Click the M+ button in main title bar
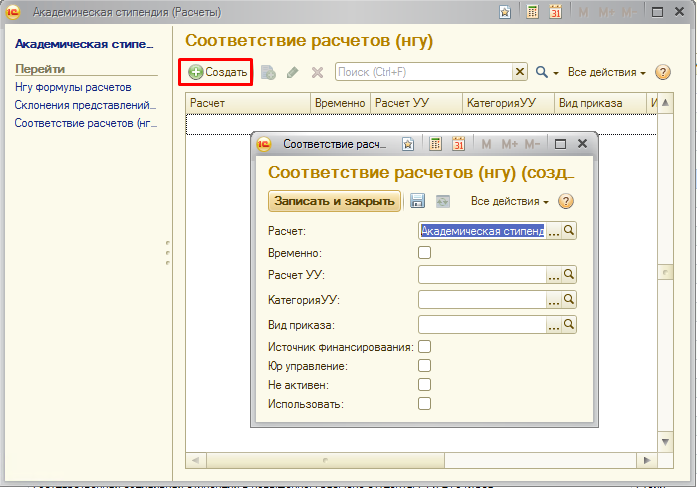Image resolution: width=697 pixels, height=488 pixels. [x=606, y=12]
